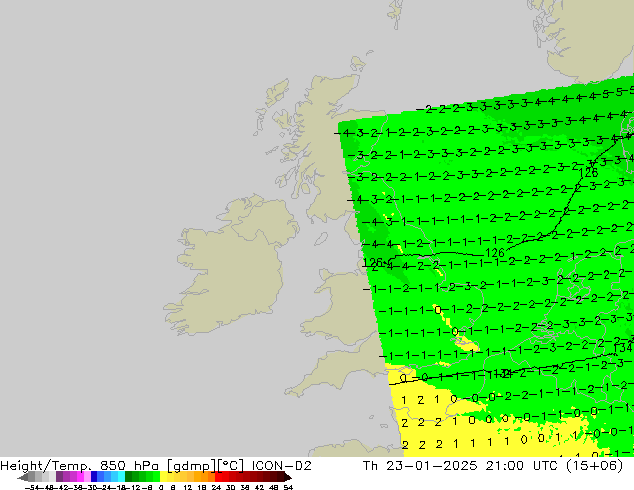The image size is (634, 490).
Task: Click the '21:00 UTC' time text
Action: click(x=521, y=466)
